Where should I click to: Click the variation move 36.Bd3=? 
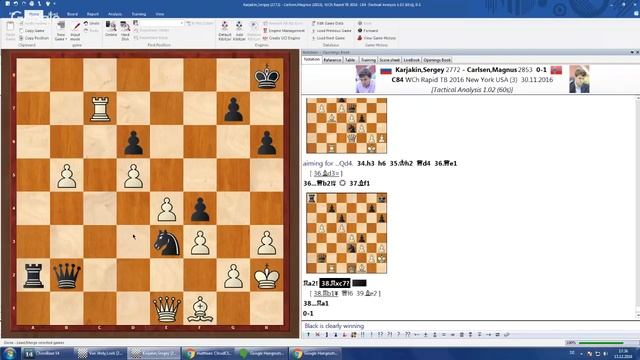click(326, 173)
